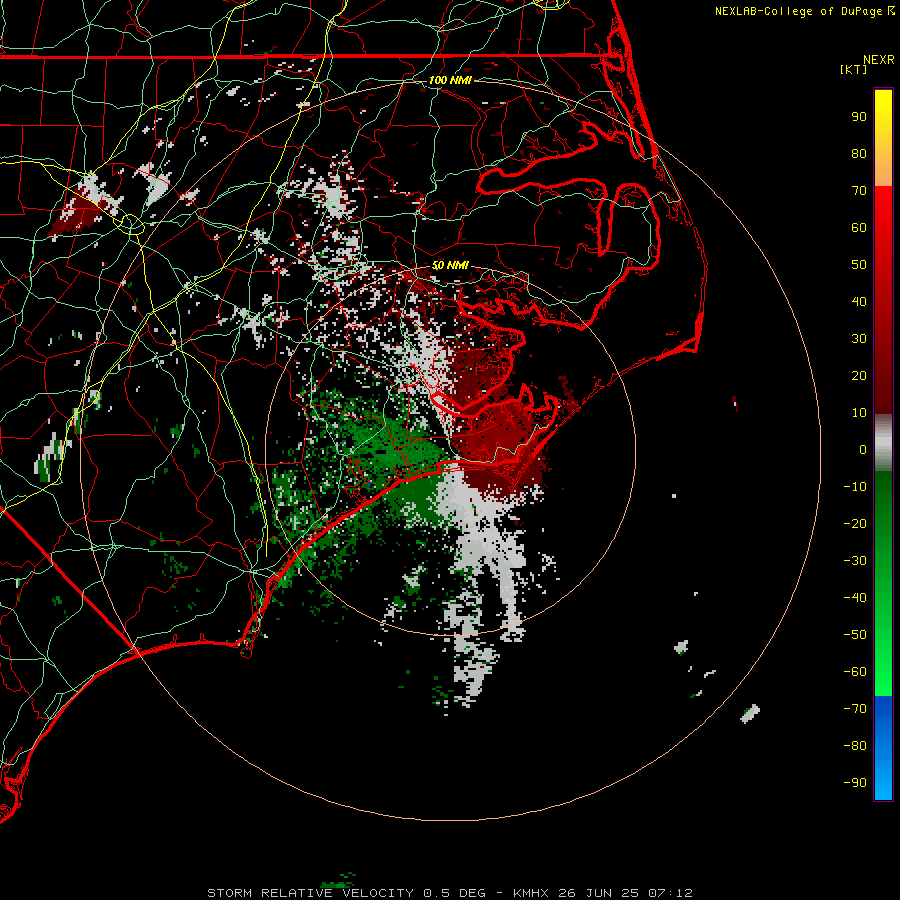Image resolution: width=900 pixels, height=900 pixels.
Task: Select the -20 value on the scale
Action: click(855, 524)
